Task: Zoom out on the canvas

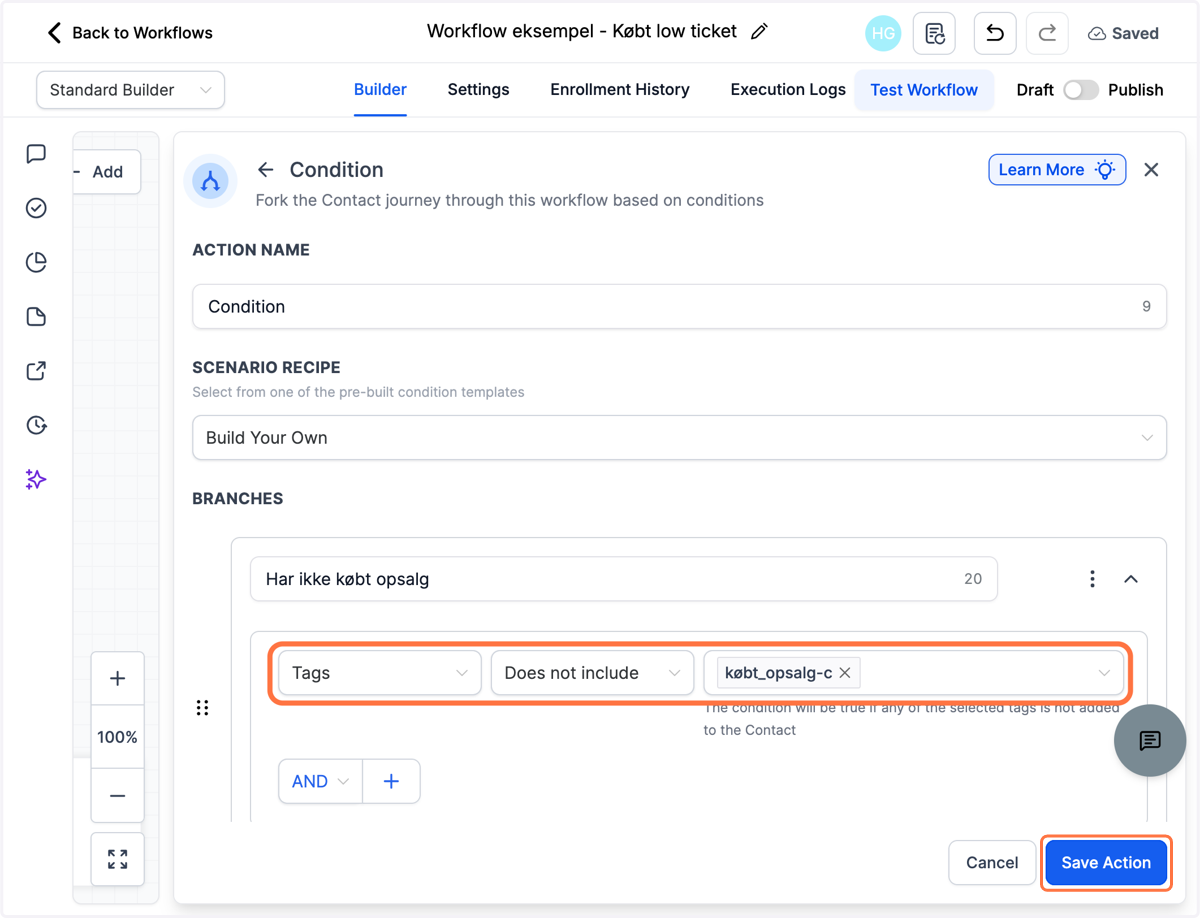Action: [117, 796]
